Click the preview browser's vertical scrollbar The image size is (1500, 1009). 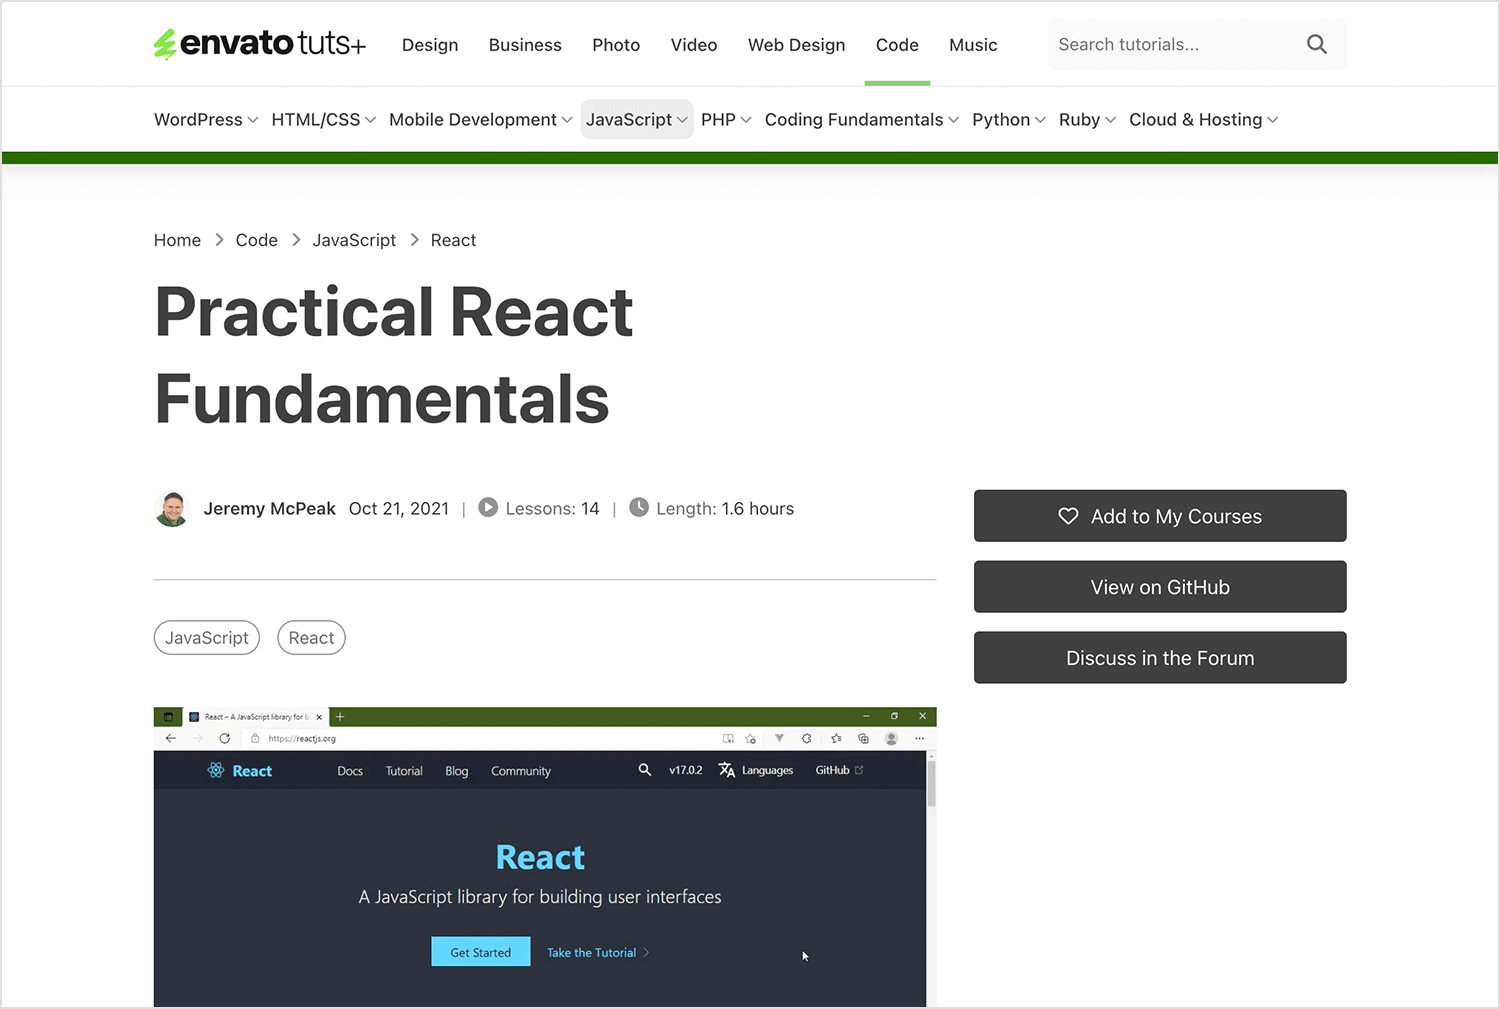point(931,784)
